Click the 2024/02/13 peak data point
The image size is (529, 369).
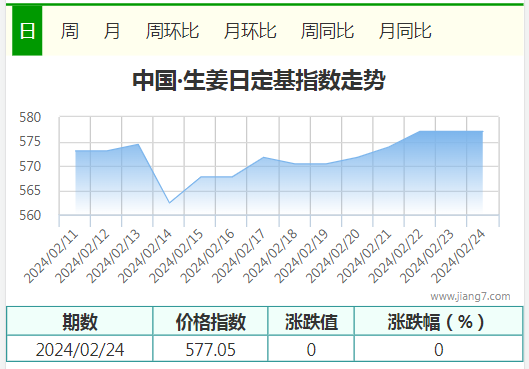pyautogui.click(x=138, y=144)
